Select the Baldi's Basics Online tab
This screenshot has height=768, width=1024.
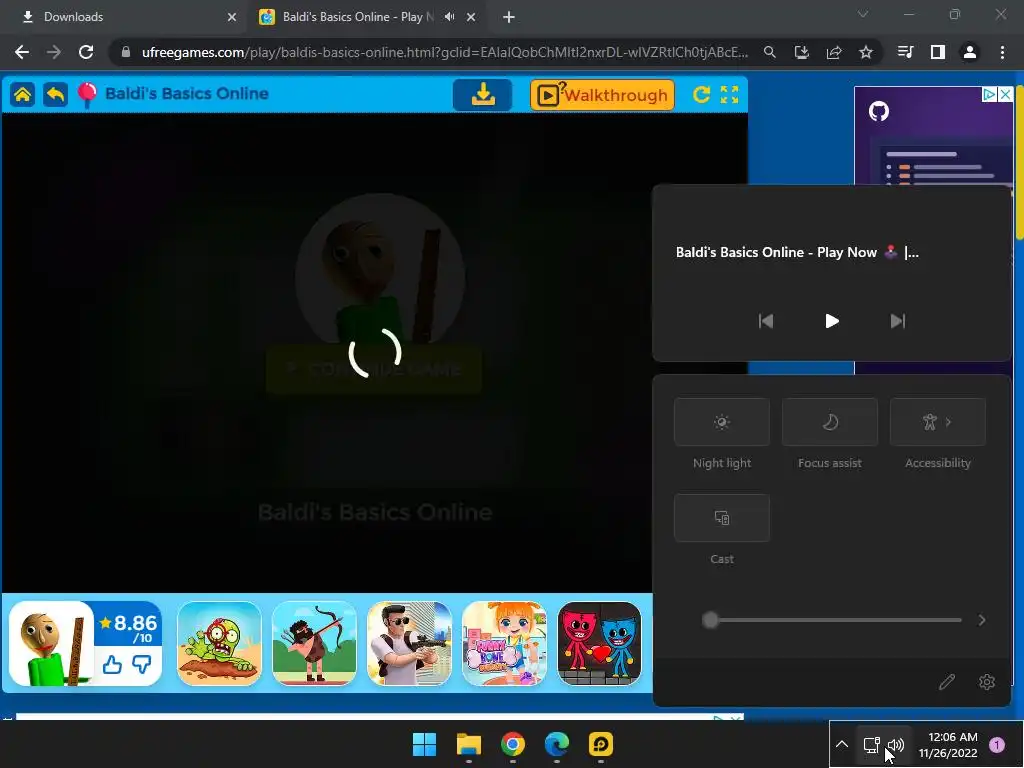356,17
